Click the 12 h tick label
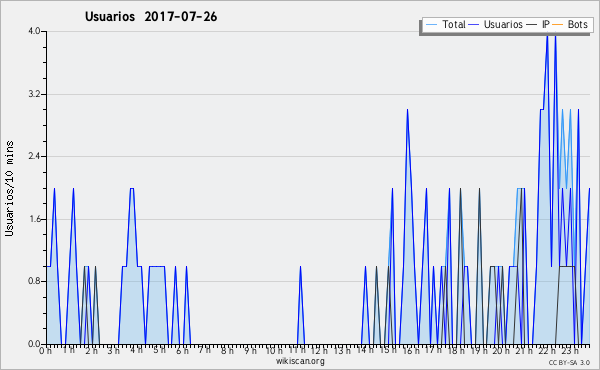 click(319, 351)
